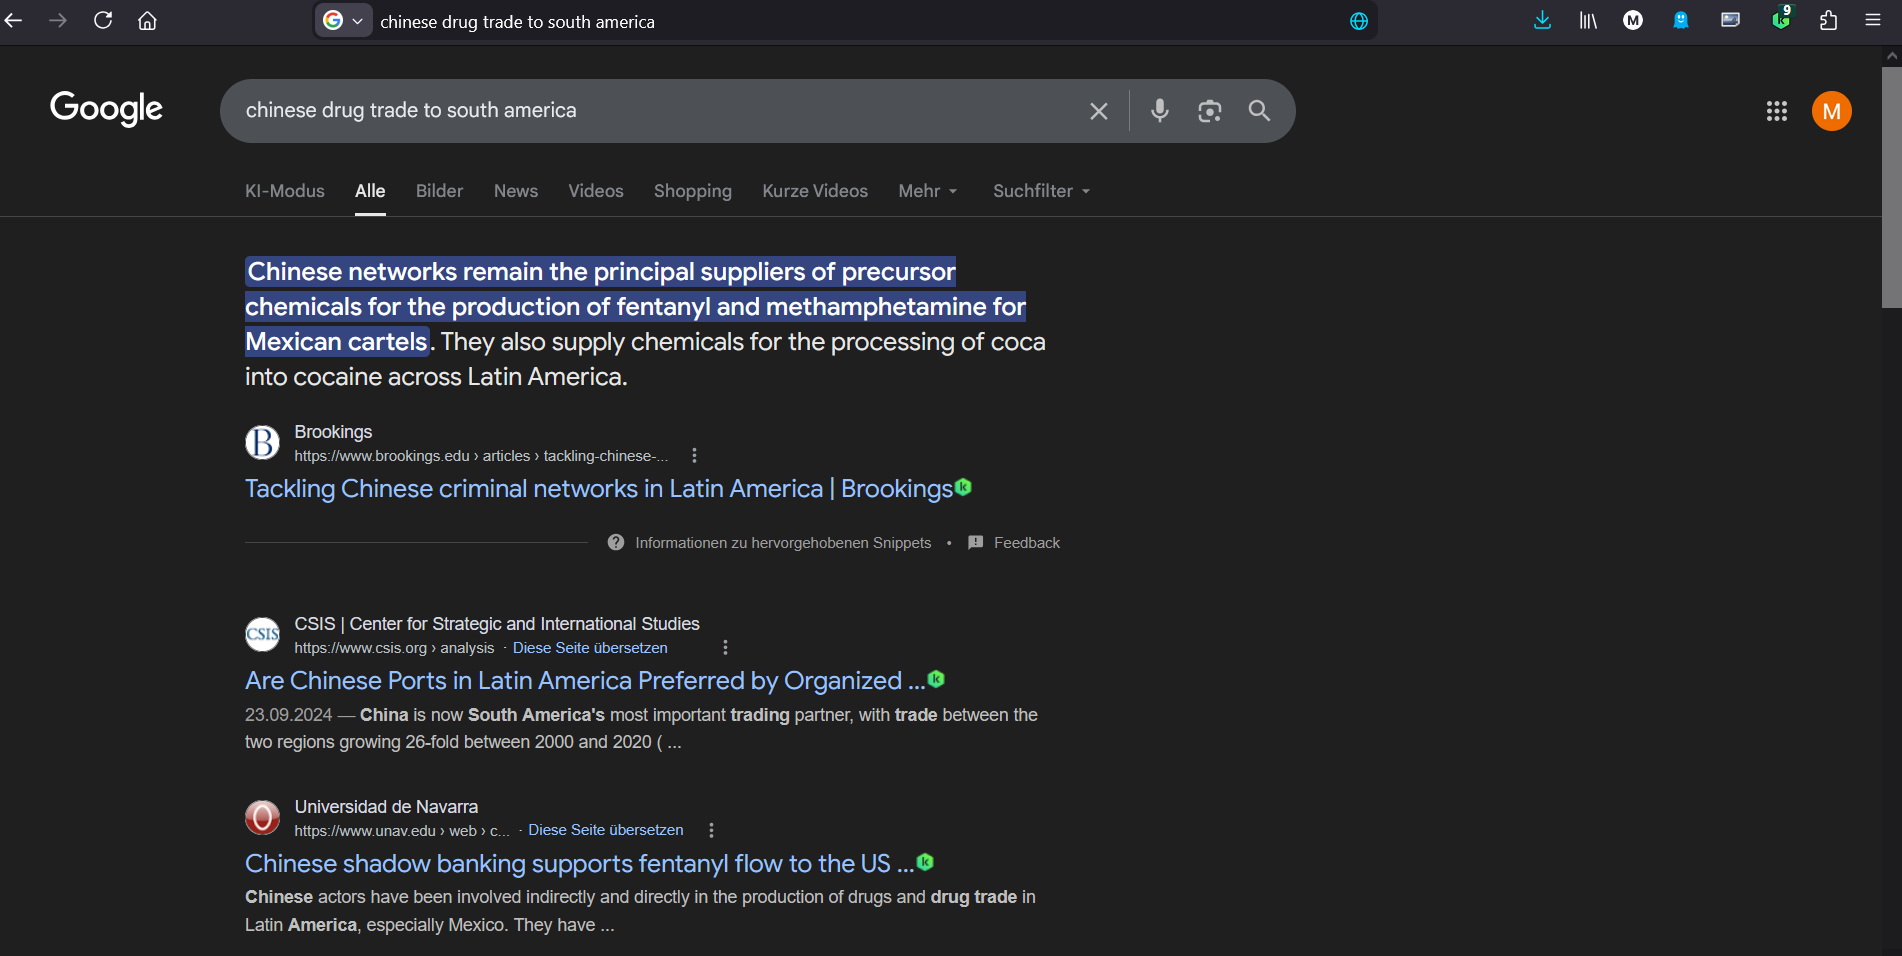Open the browser home page

coord(147,21)
